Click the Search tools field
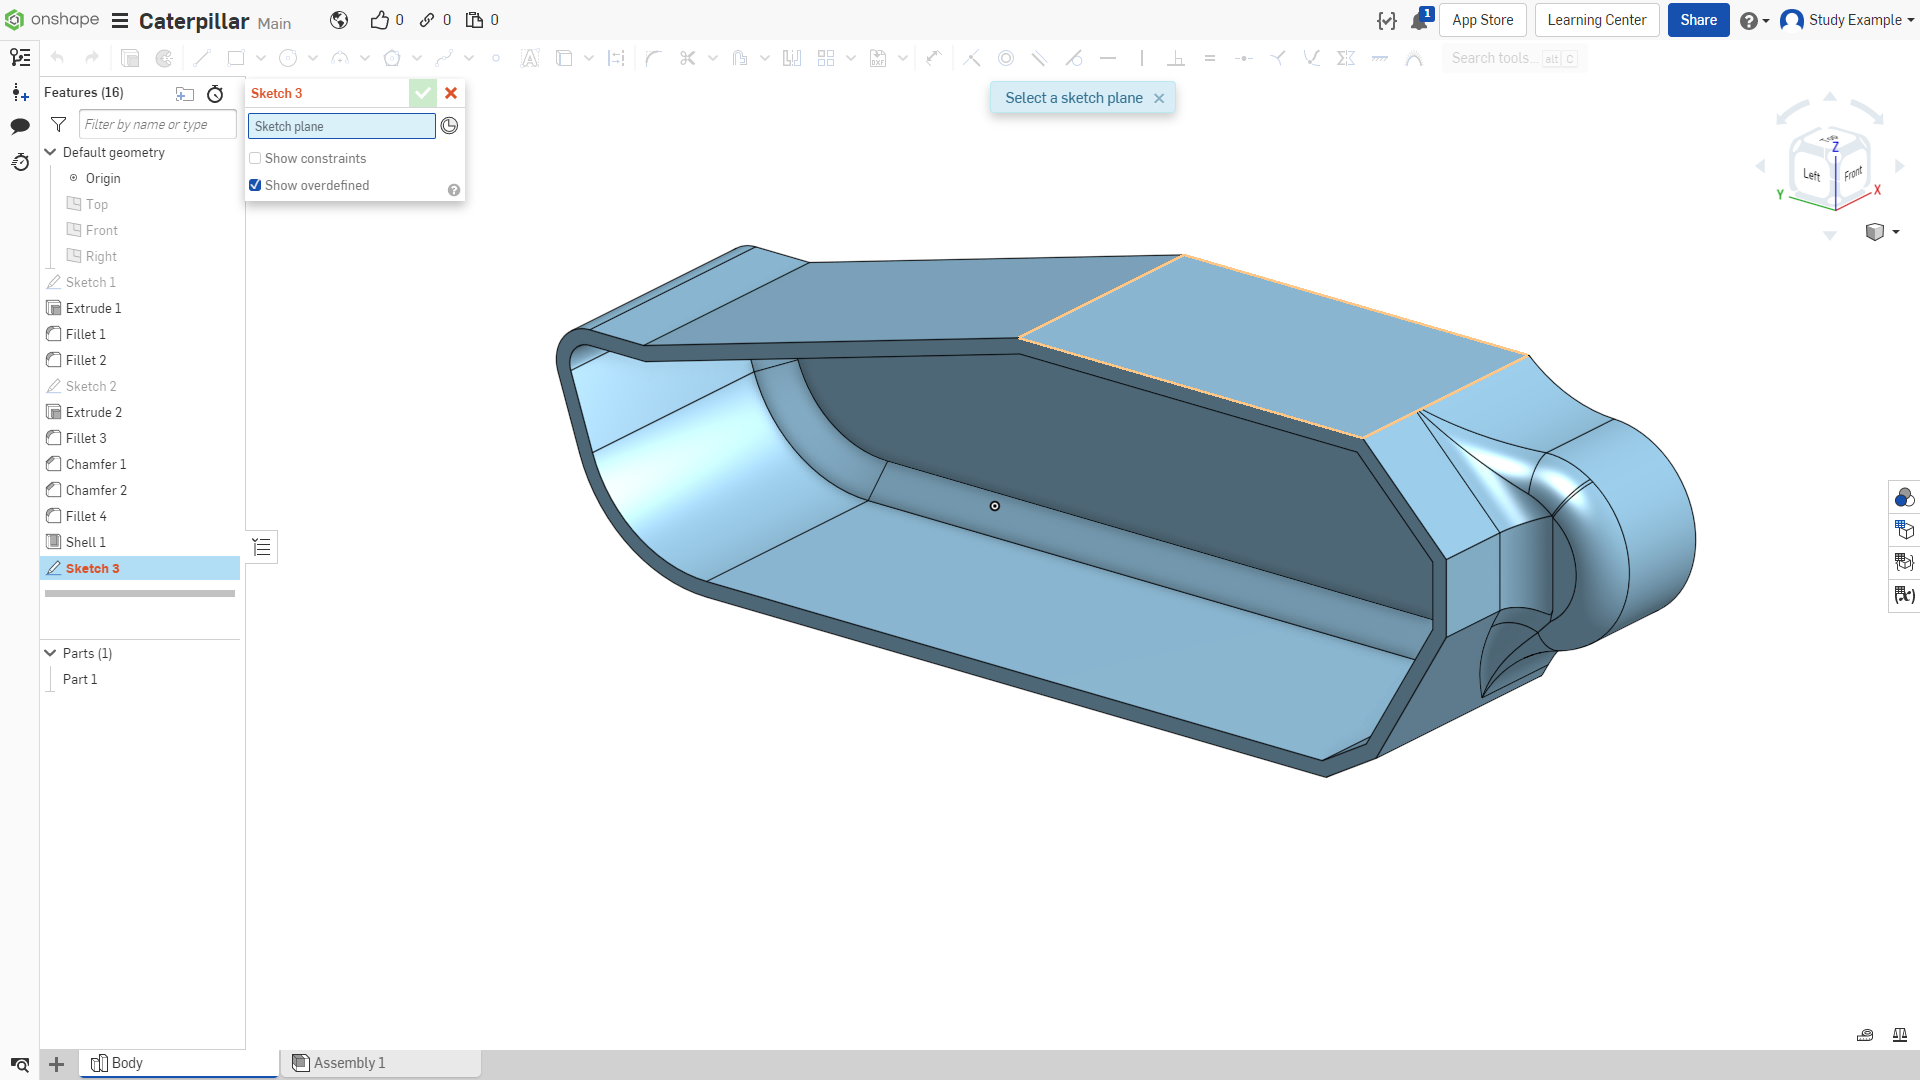This screenshot has height=1080, width=1920. [x=1514, y=58]
